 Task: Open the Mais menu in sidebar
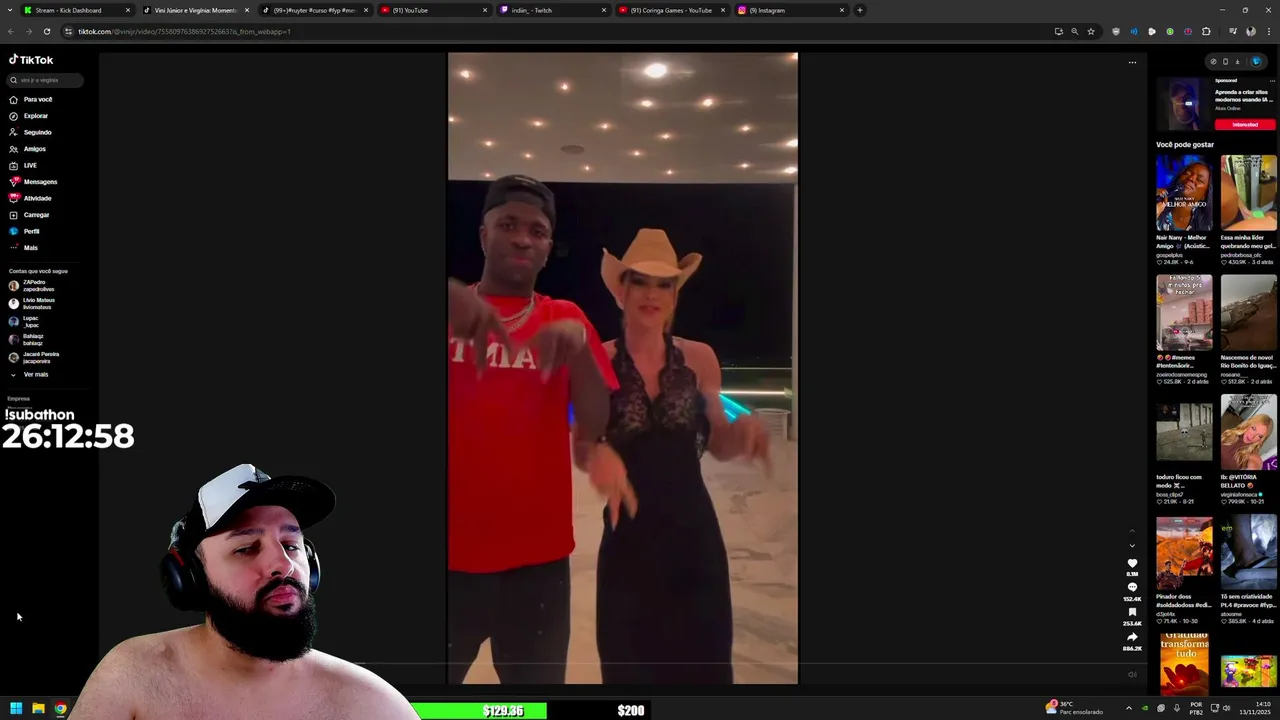click(24, 248)
